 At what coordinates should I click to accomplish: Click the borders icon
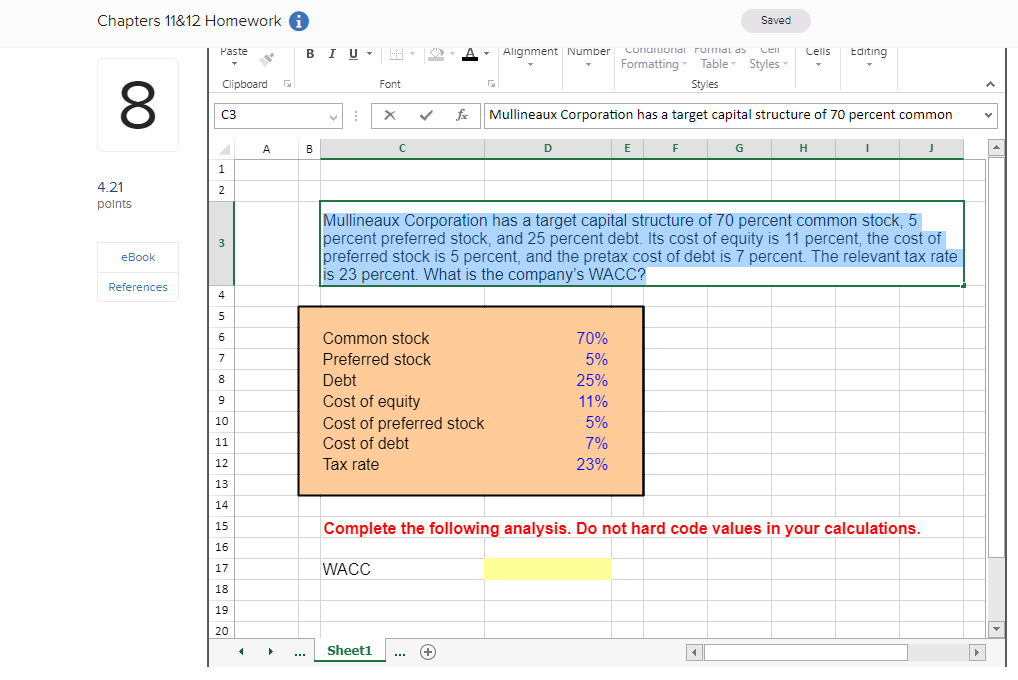coord(396,54)
